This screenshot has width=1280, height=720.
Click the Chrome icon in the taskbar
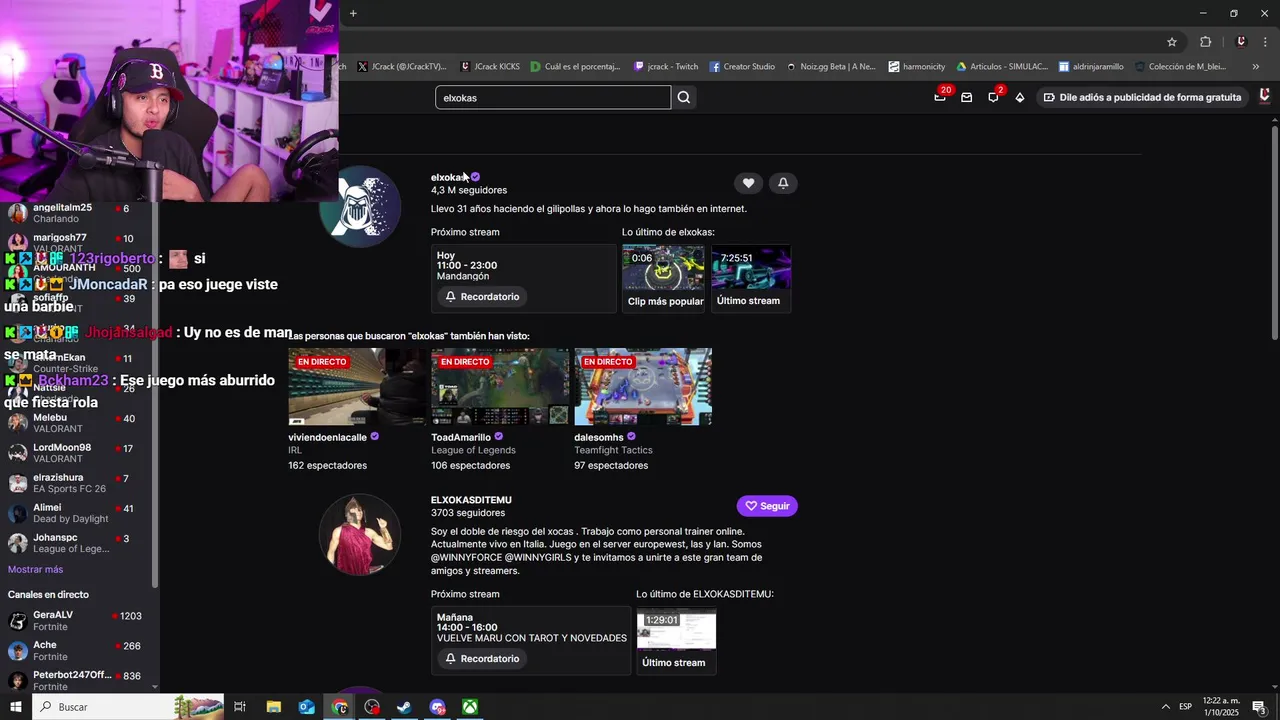(x=340, y=707)
